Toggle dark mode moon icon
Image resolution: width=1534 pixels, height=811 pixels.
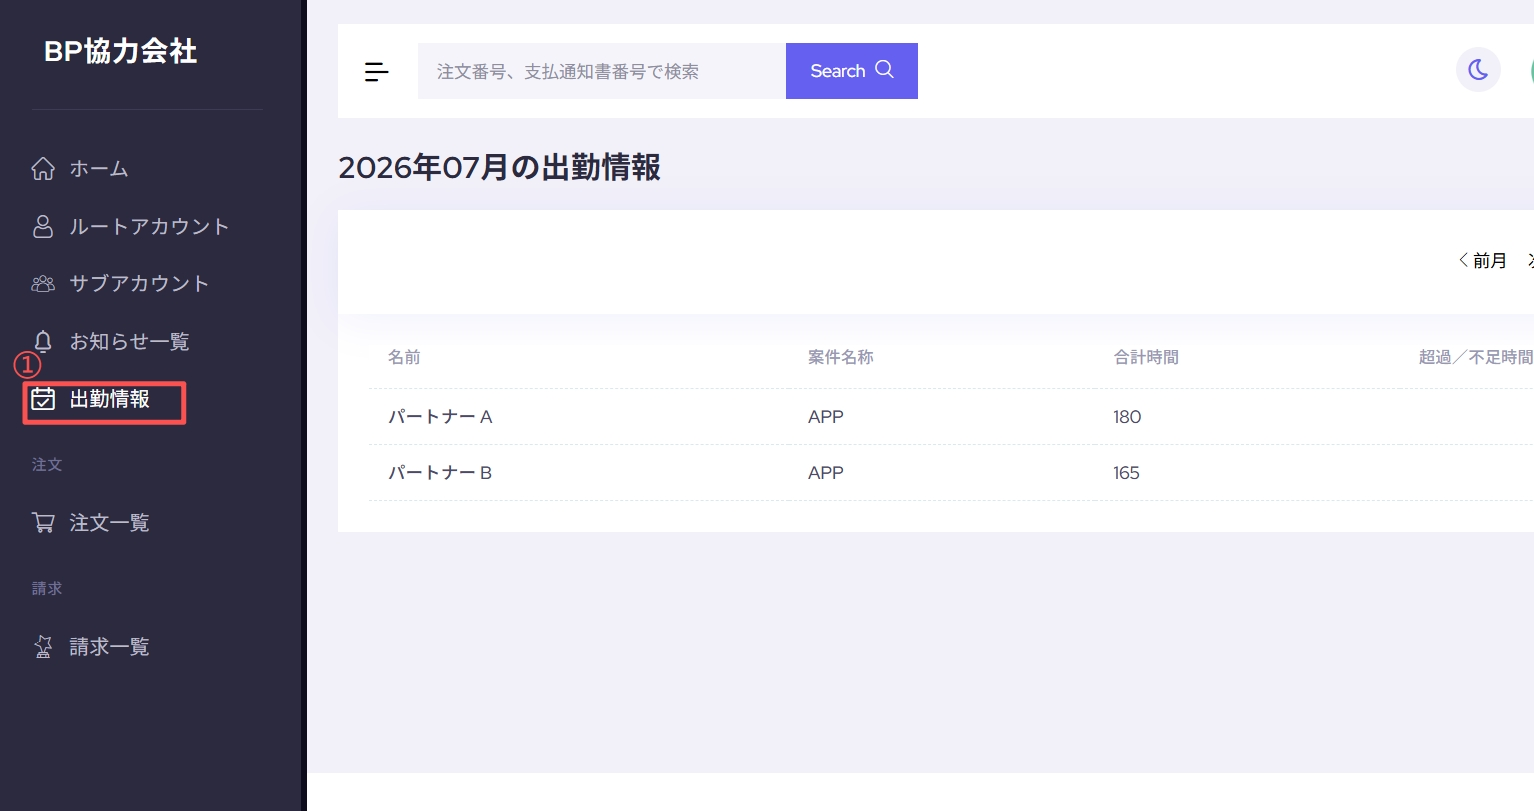point(1478,70)
